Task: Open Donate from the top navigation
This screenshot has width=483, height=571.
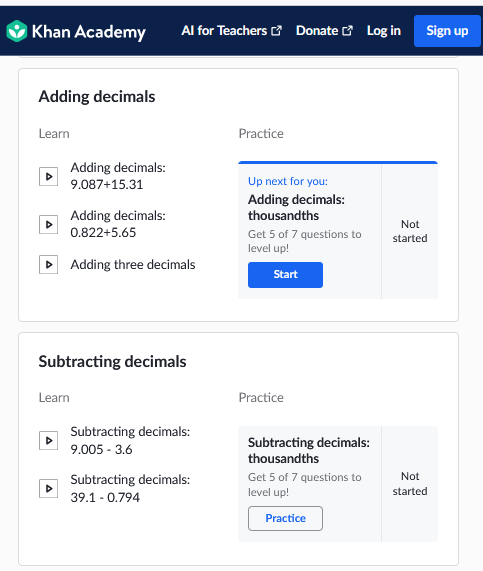Action: pyautogui.click(x=324, y=31)
